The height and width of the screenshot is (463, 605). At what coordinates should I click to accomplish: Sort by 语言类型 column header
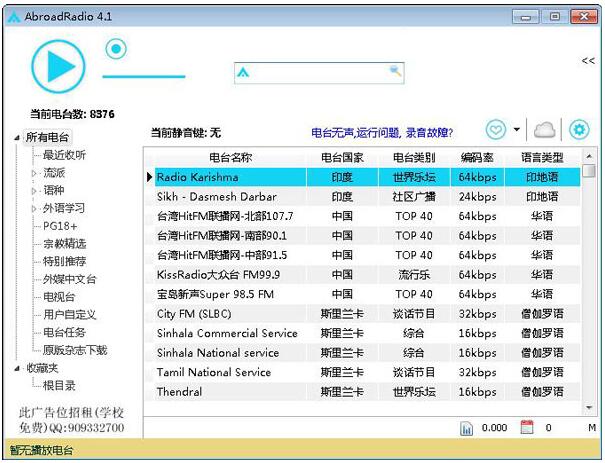(x=542, y=157)
